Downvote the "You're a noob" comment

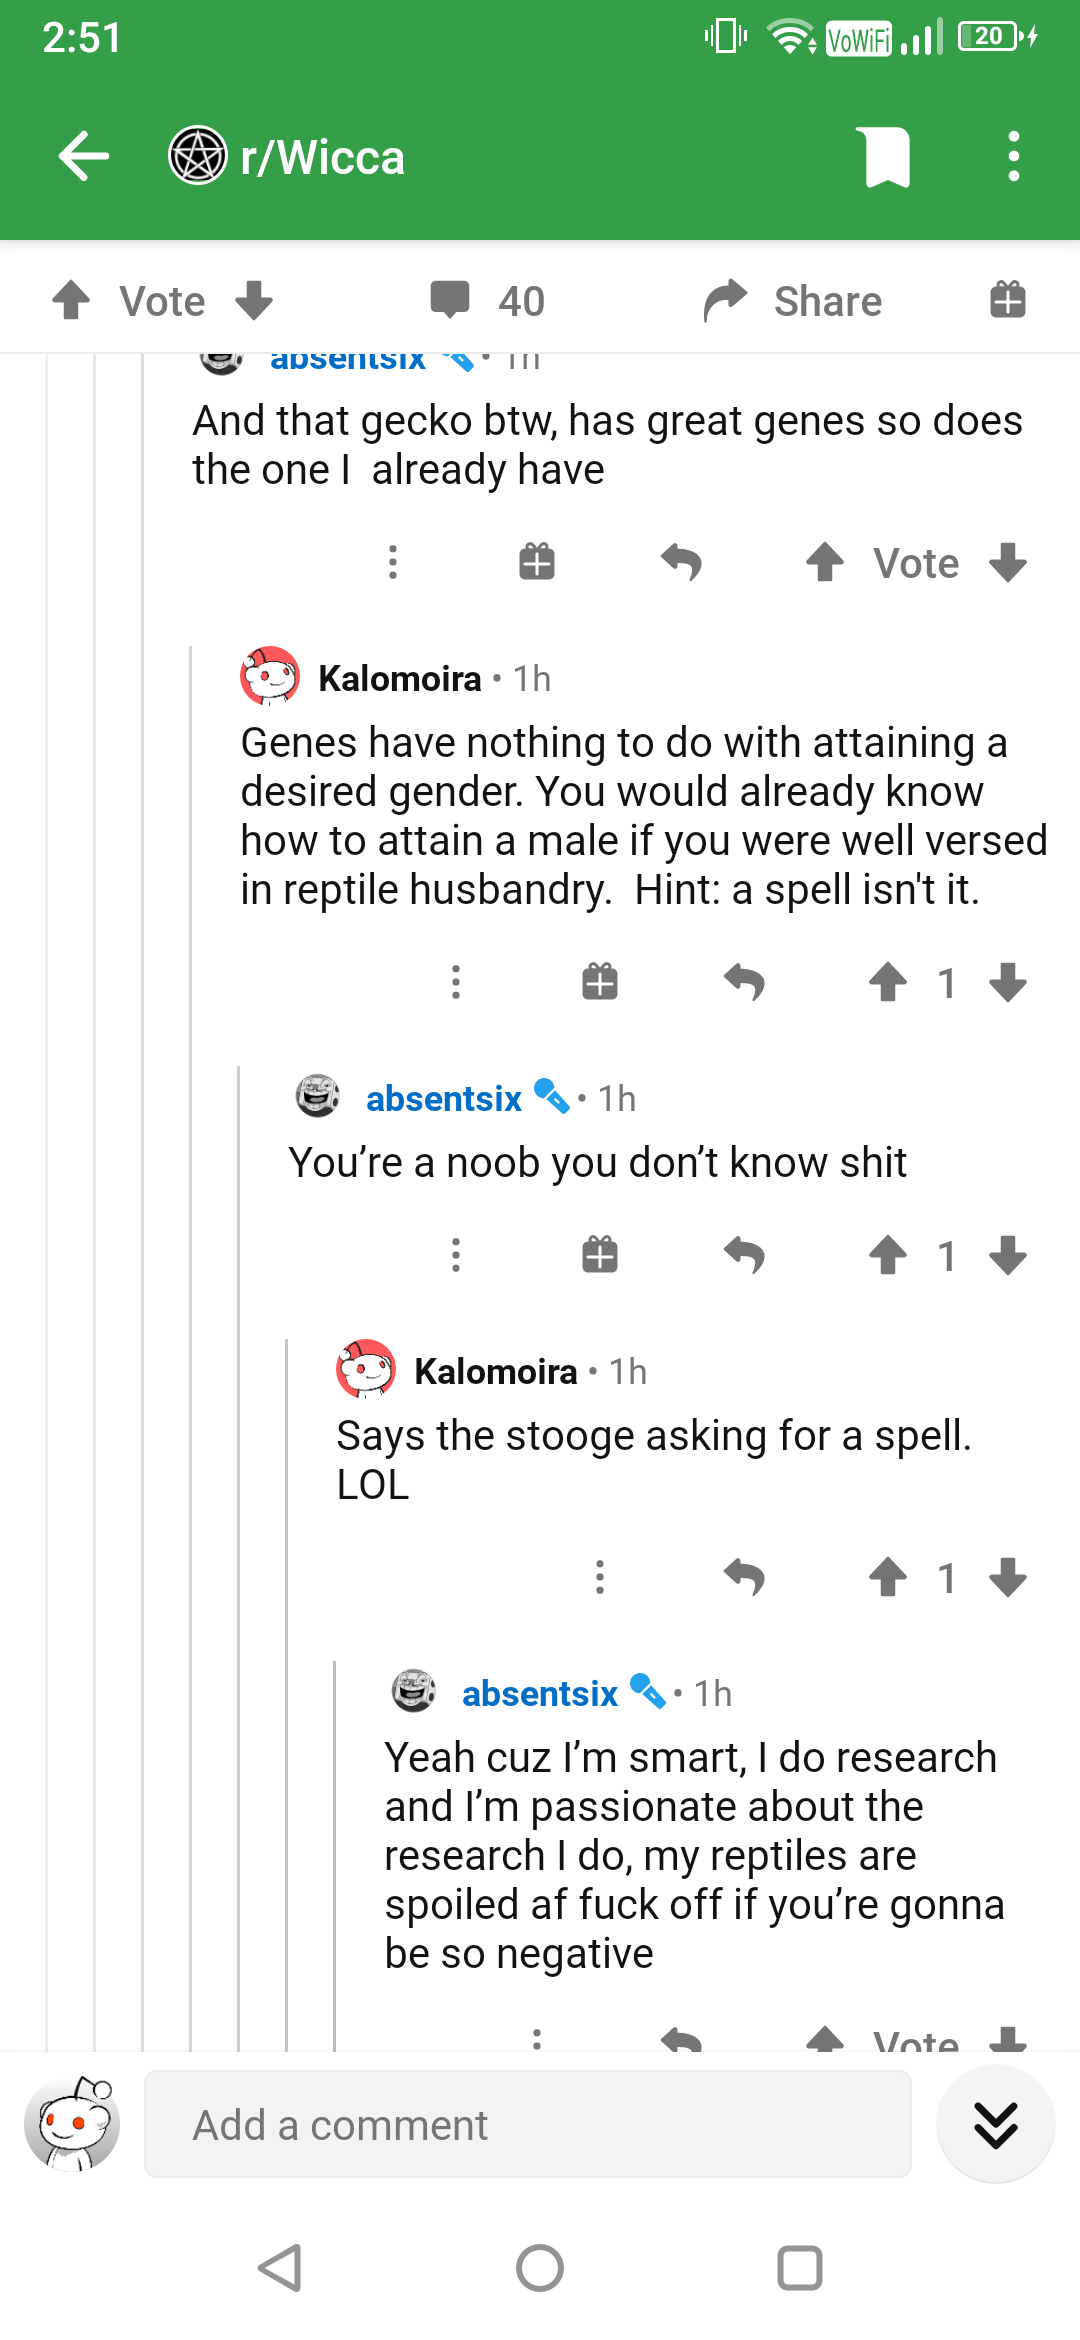click(1008, 1255)
